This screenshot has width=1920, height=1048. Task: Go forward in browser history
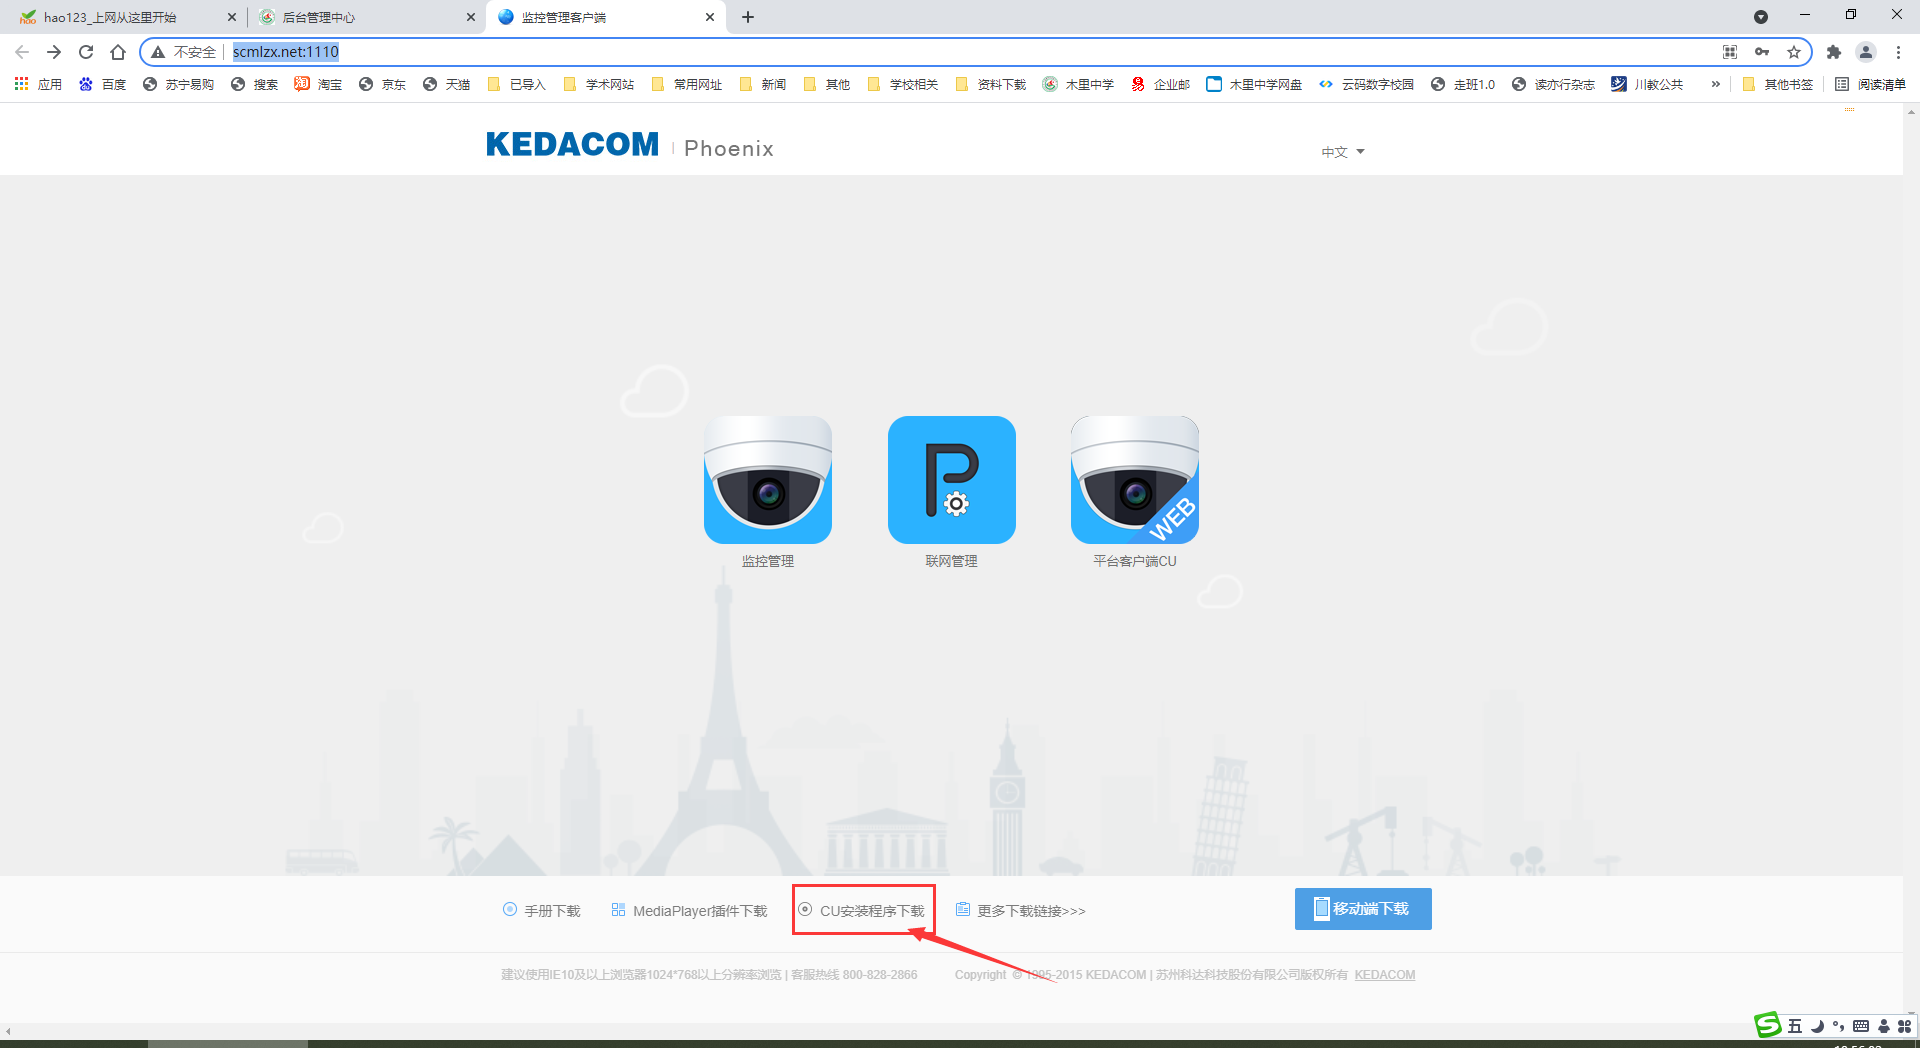tap(54, 52)
